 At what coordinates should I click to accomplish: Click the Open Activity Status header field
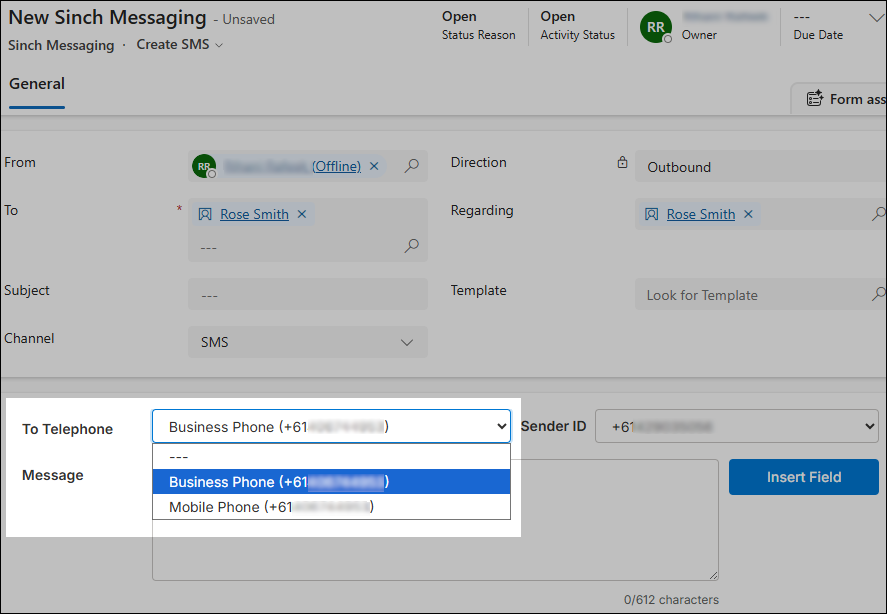[x=577, y=25]
